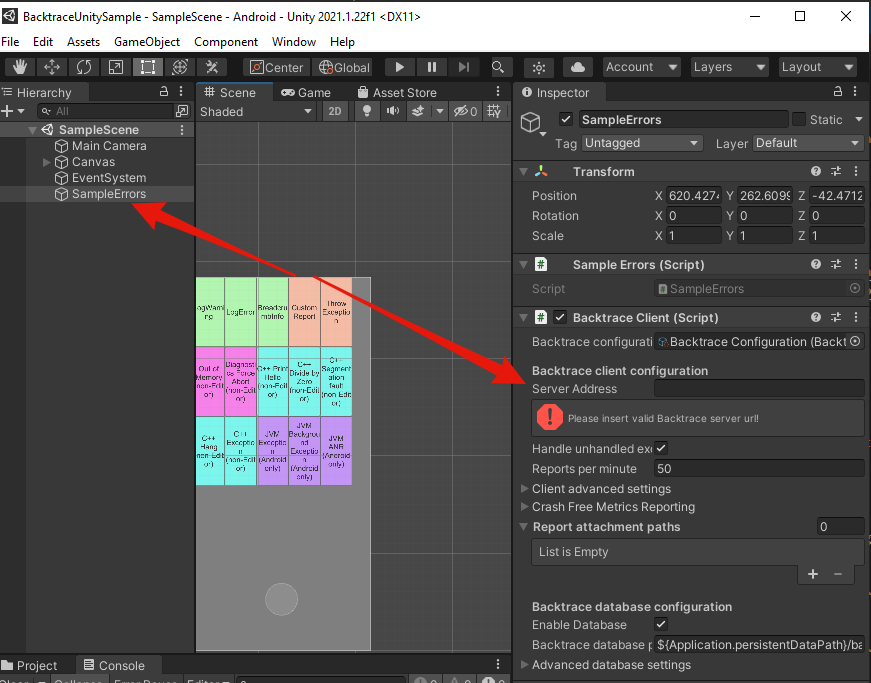The image size is (871, 683).
Task: Open the Component menu
Action: pyautogui.click(x=226, y=42)
